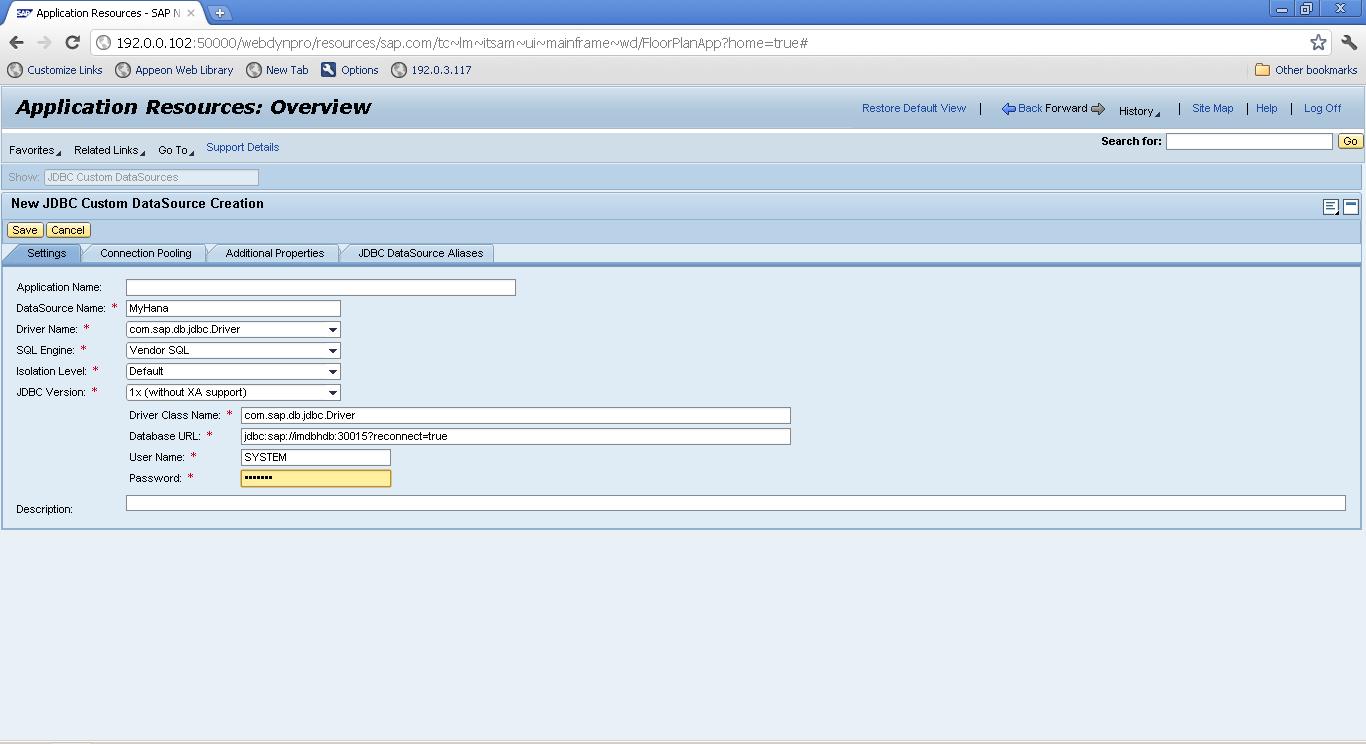The width and height of the screenshot is (1366, 744).
Task: Click the Show JDBC Custom DataSources field
Action: (151, 177)
